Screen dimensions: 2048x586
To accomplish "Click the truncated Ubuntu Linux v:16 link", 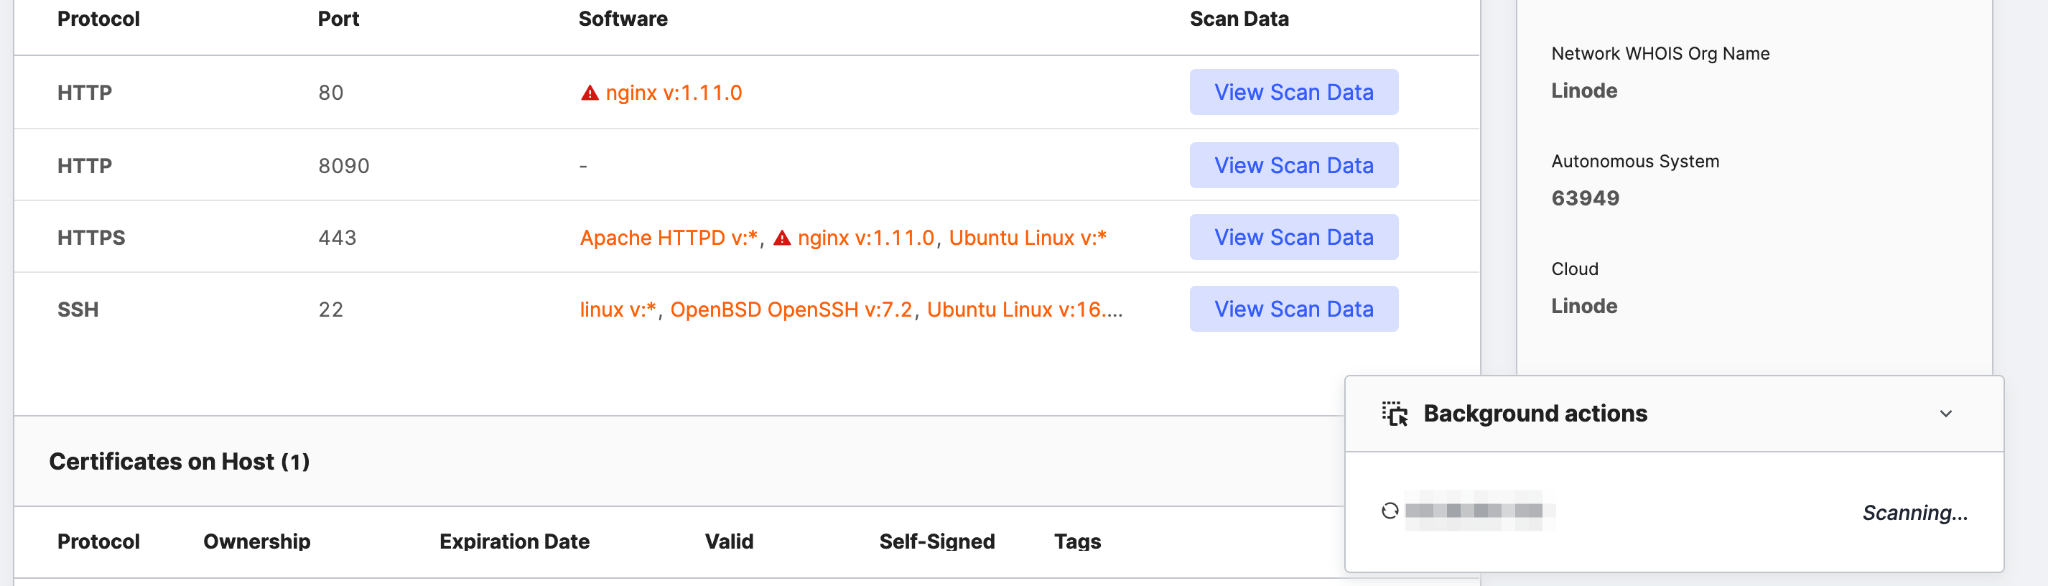I will (1024, 310).
